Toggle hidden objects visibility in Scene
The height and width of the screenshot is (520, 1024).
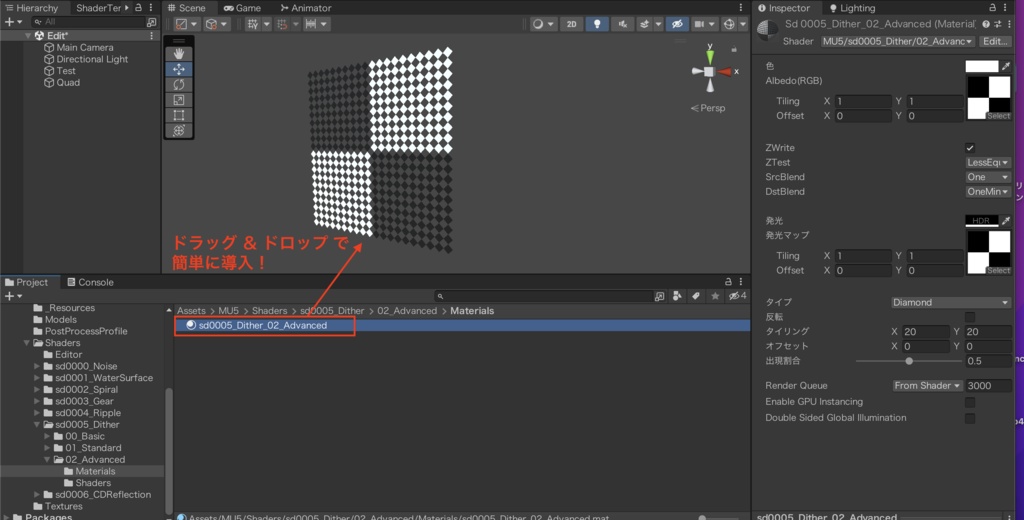point(677,24)
